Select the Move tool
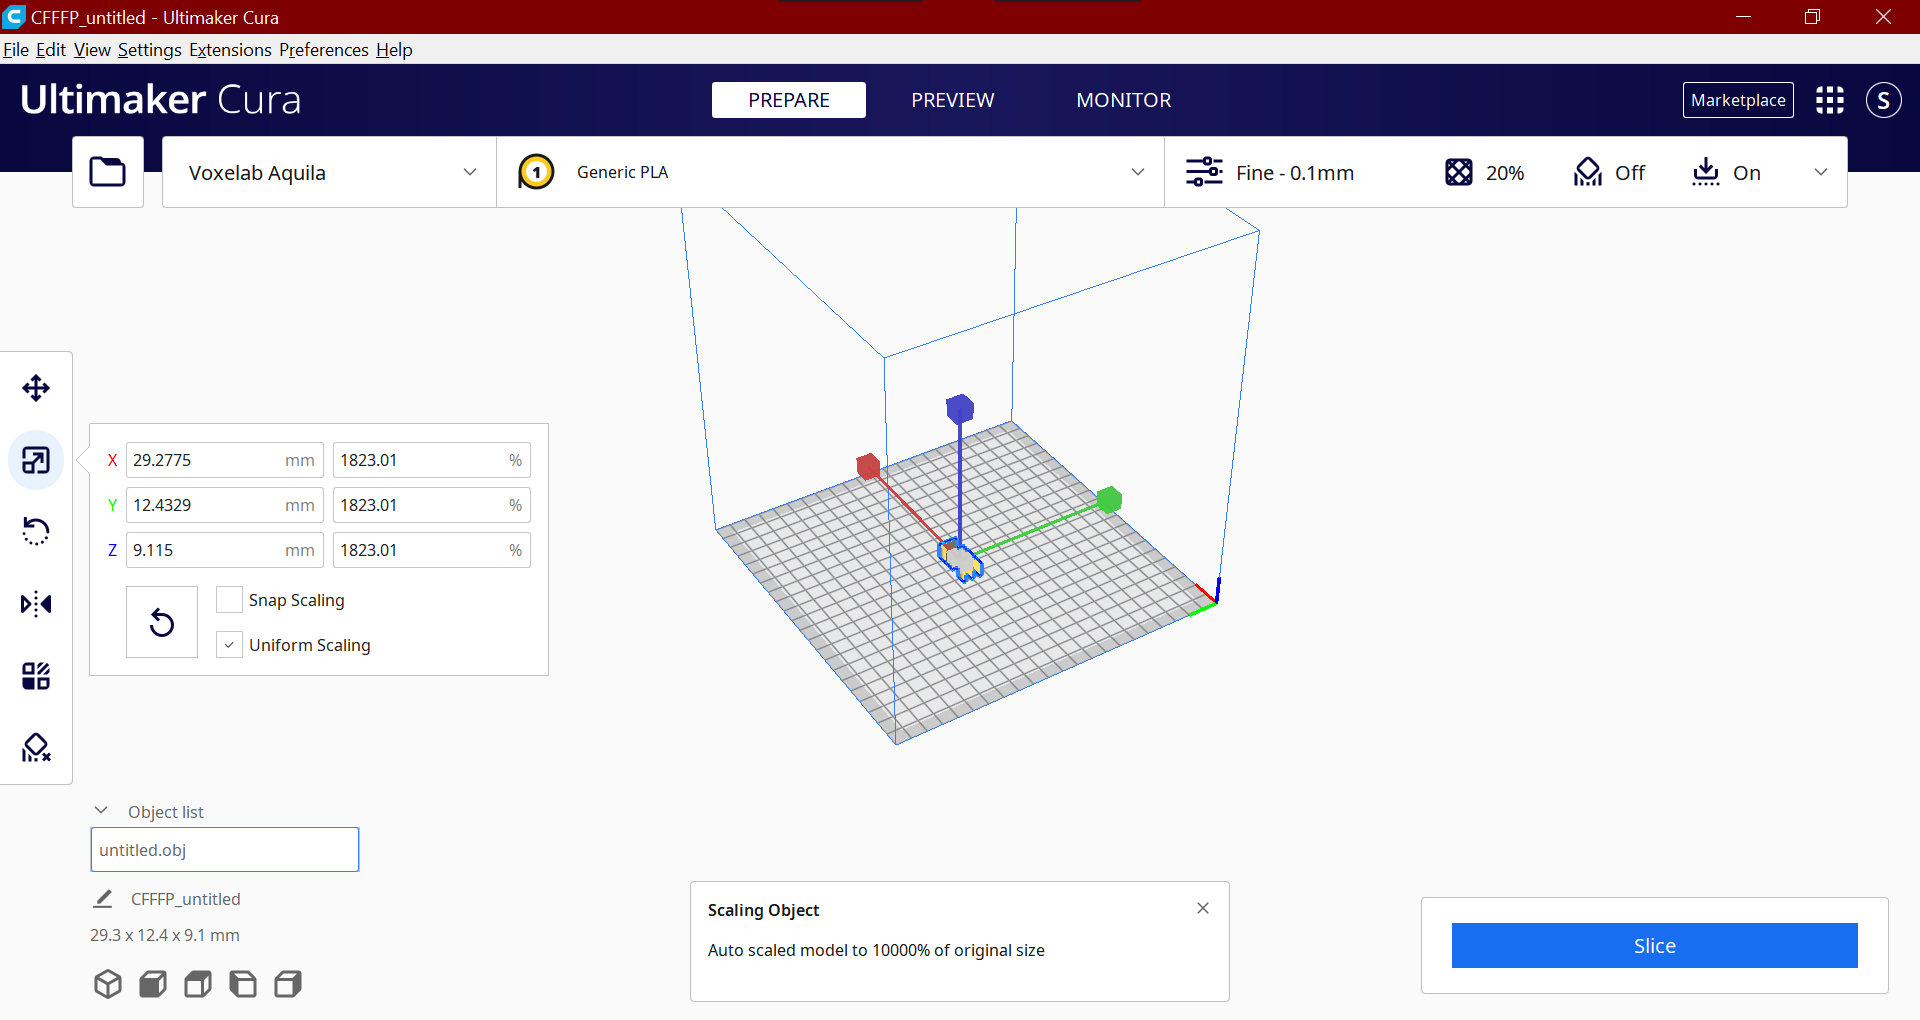This screenshot has height=1020, width=1920. (36, 388)
